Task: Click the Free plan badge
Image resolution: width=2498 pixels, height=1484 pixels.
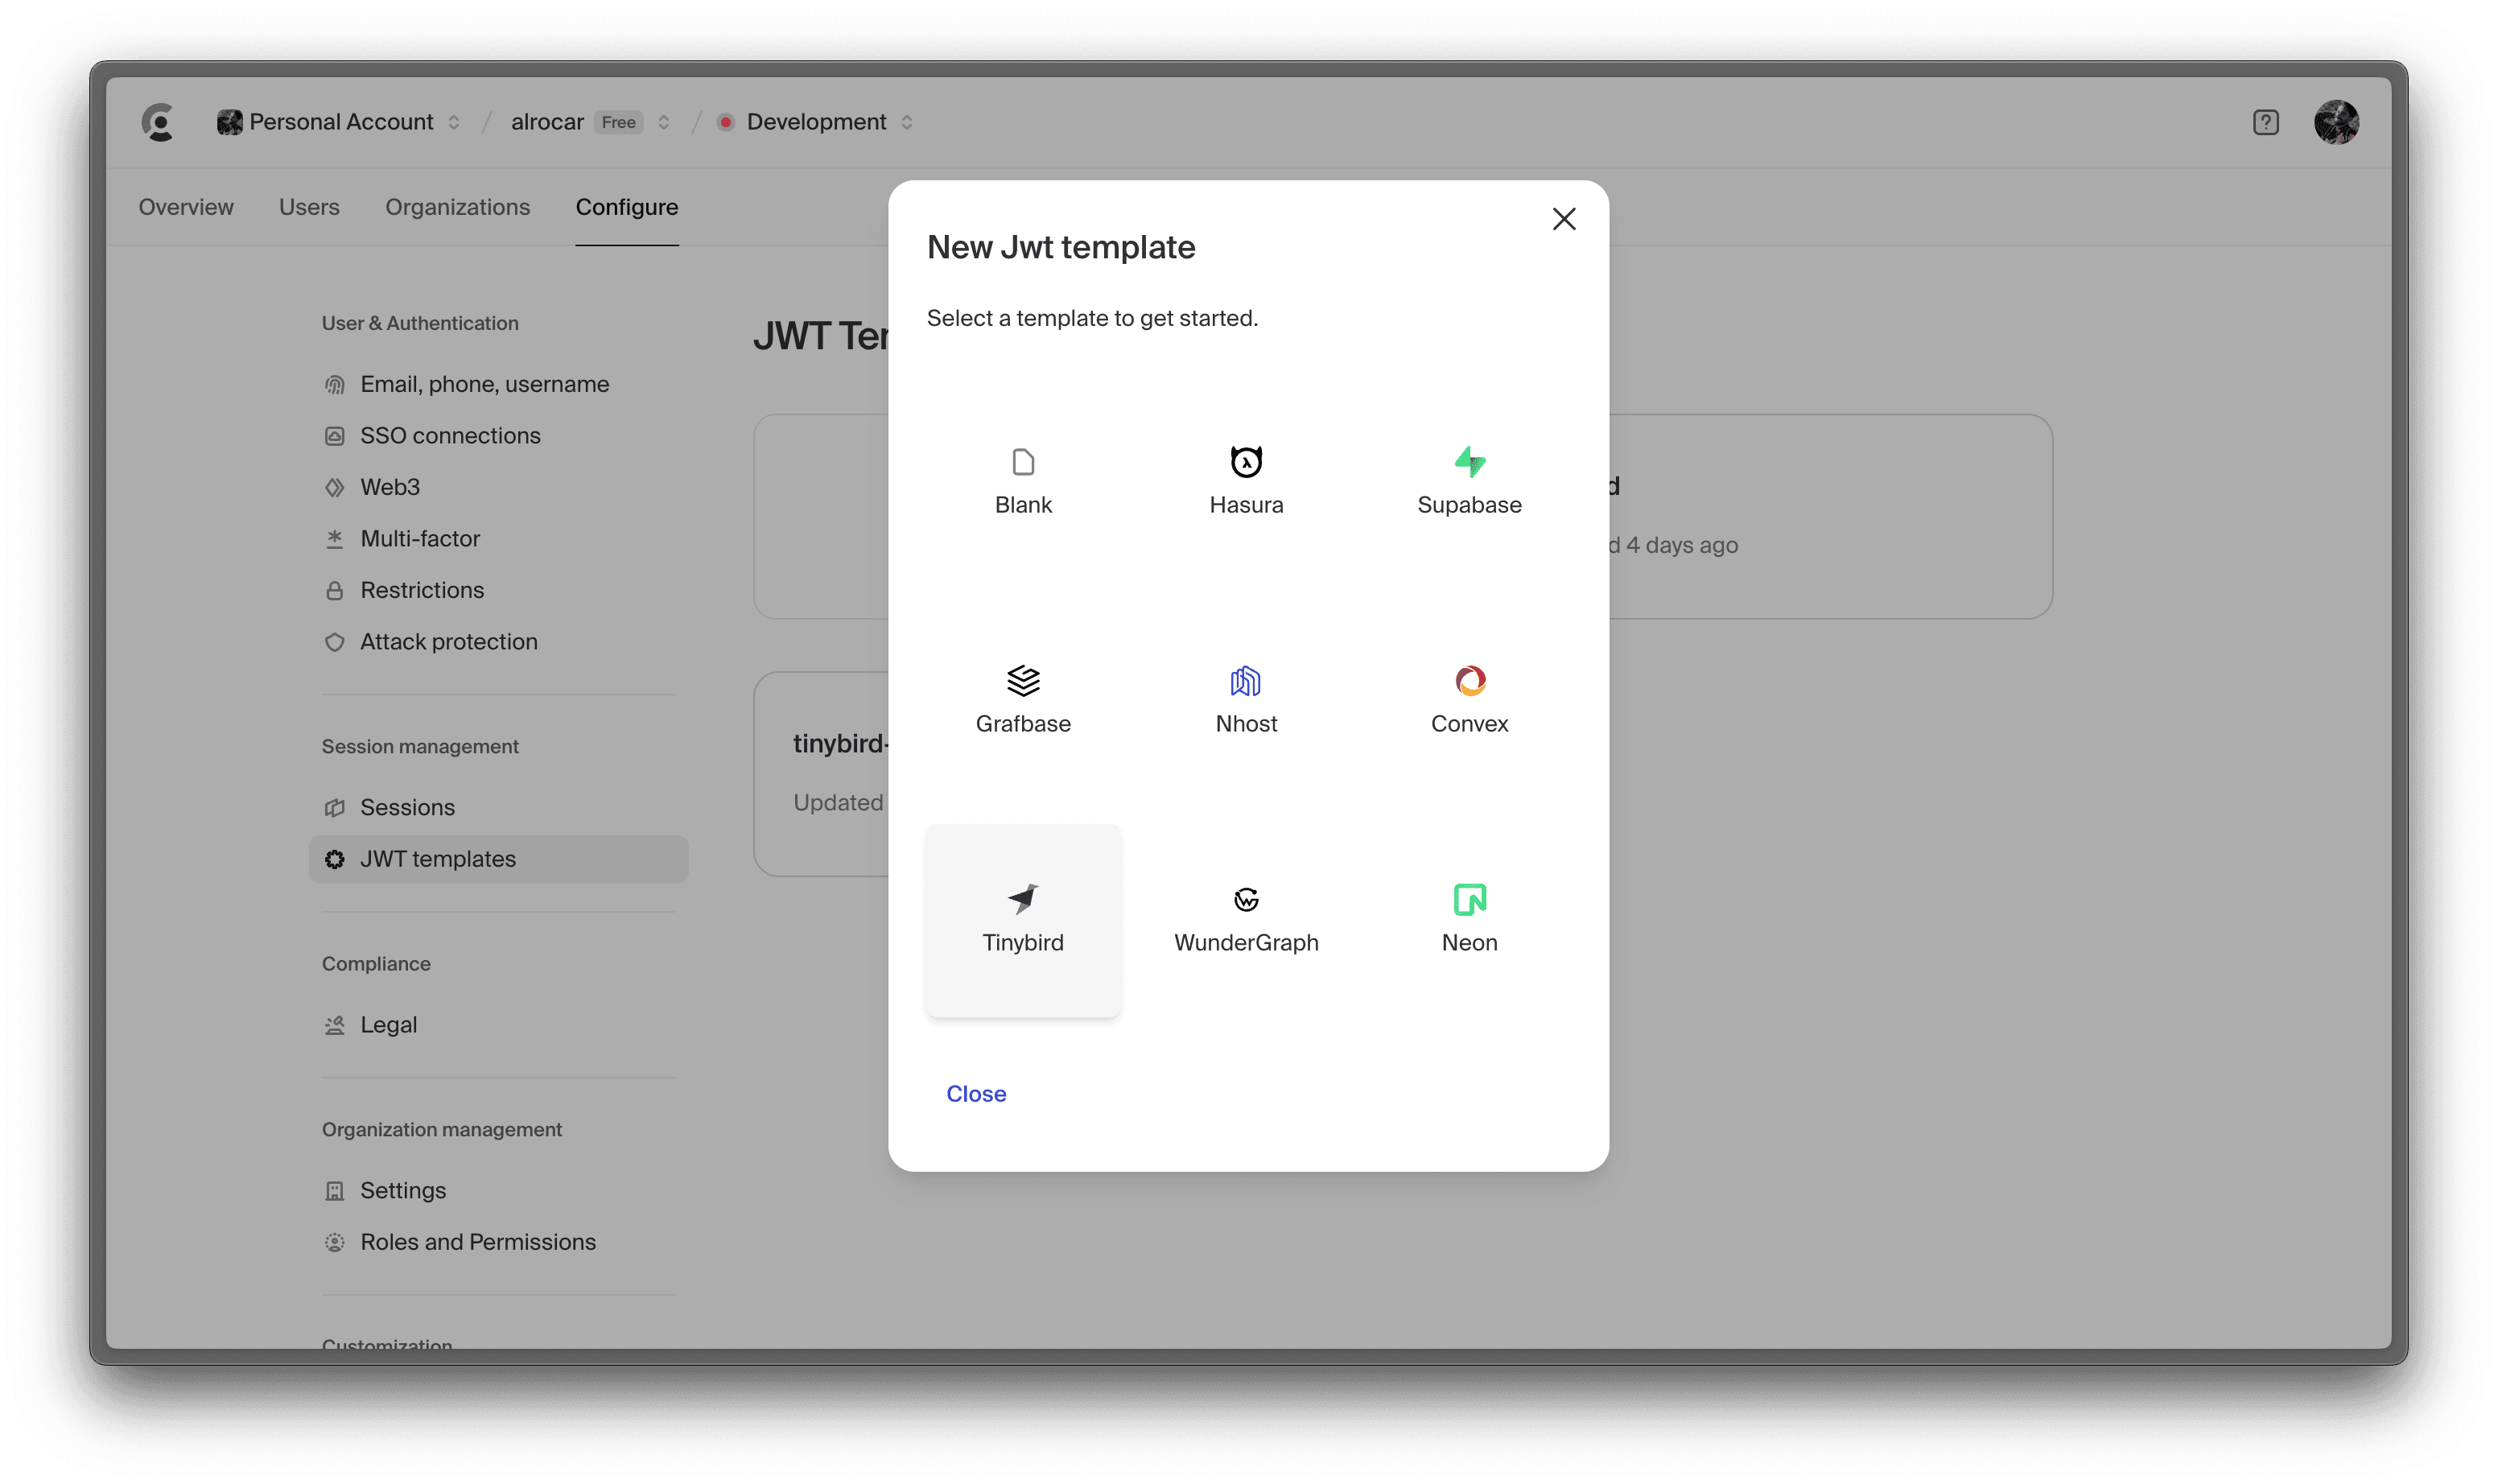Action: point(618,122)
